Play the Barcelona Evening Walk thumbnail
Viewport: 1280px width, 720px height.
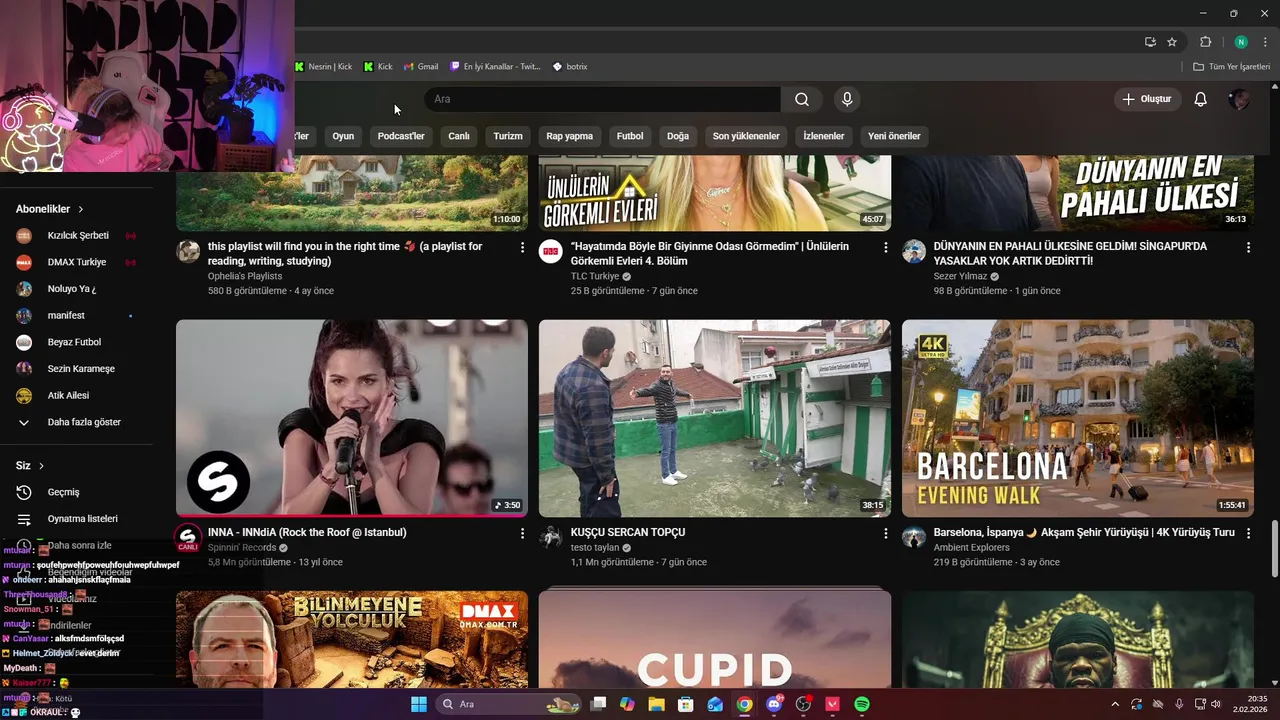[x=1078, y=418]
